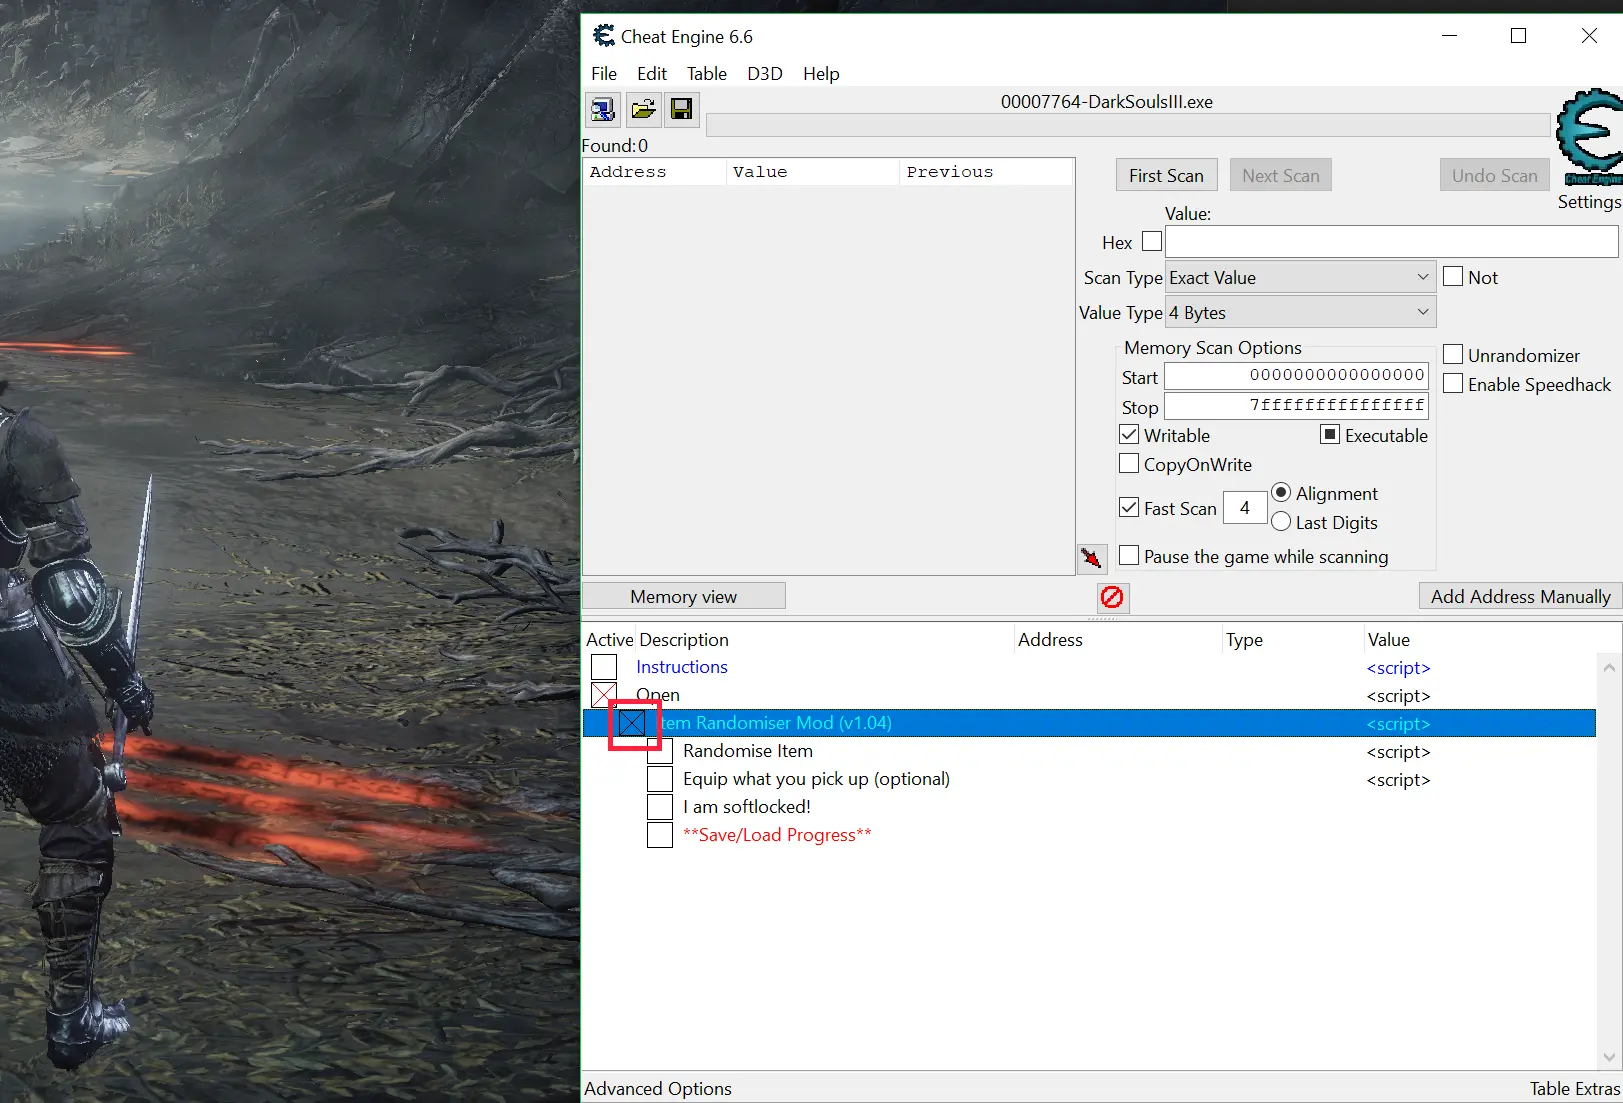Screen dimensions: 1623x1103
Task: Click the Start address field
Action: [1297, 376]
